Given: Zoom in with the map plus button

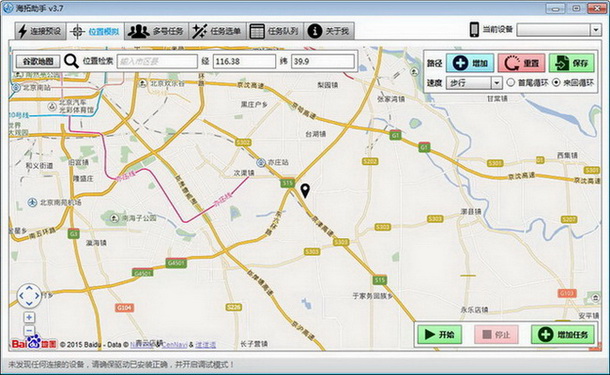Looking at the screenshot, I should pyautogui.click(x=29, y=317).
